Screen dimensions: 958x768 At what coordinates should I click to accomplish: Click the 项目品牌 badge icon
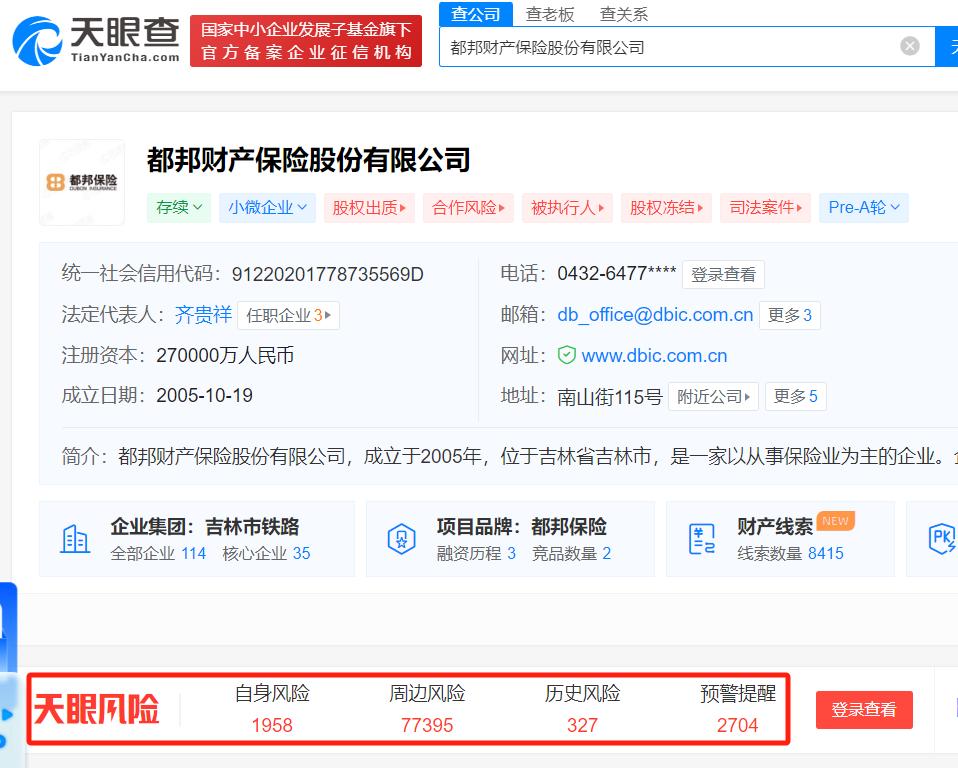coord(401,539)
